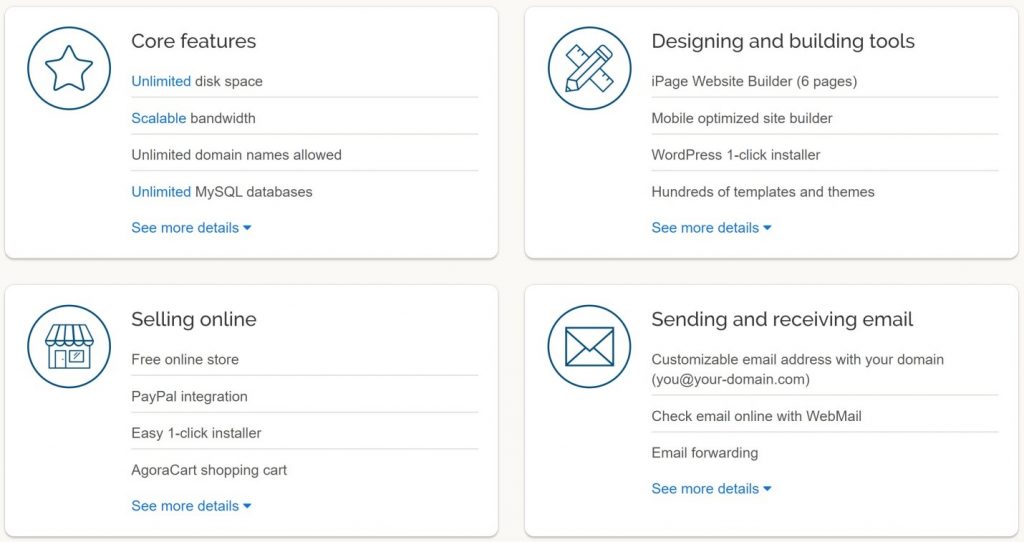Select the Selling online heading
This screenshot has height=542, width=1024.
pos(193,319)
